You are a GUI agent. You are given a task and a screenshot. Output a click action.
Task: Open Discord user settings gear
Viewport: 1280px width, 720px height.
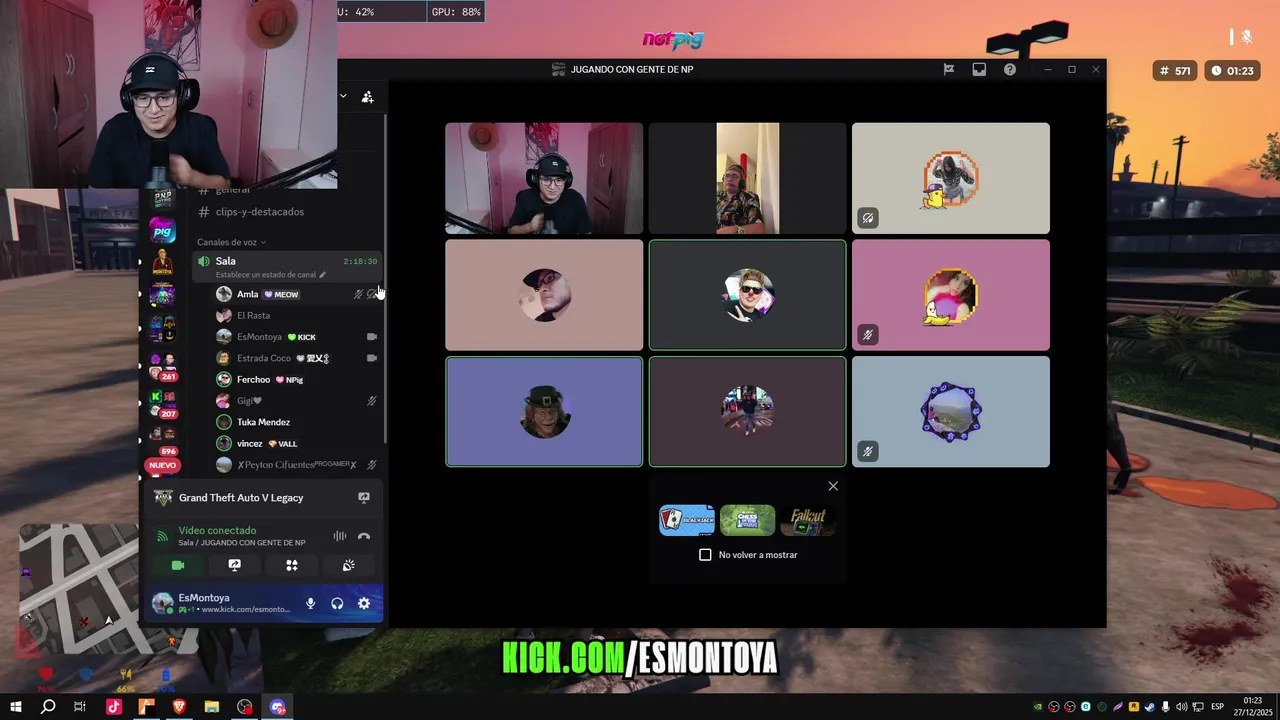(364, 603)
